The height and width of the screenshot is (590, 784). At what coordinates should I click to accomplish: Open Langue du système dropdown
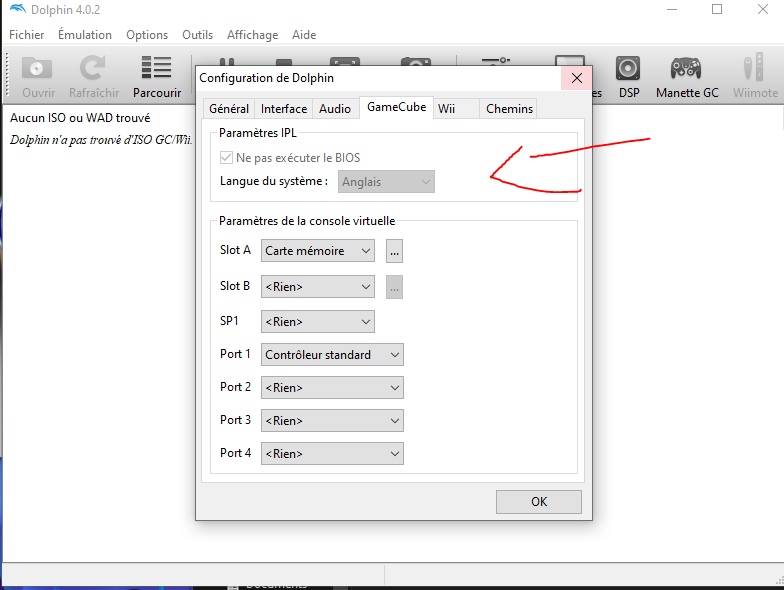click(386, 182)
